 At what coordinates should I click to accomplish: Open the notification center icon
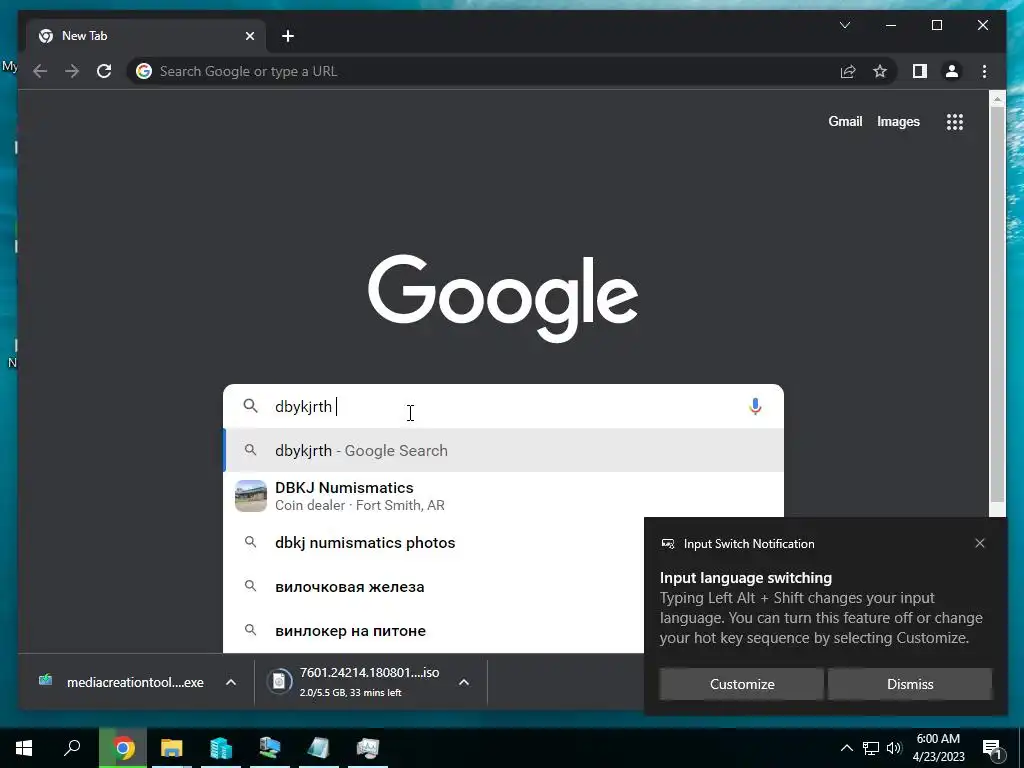point(992,748)
